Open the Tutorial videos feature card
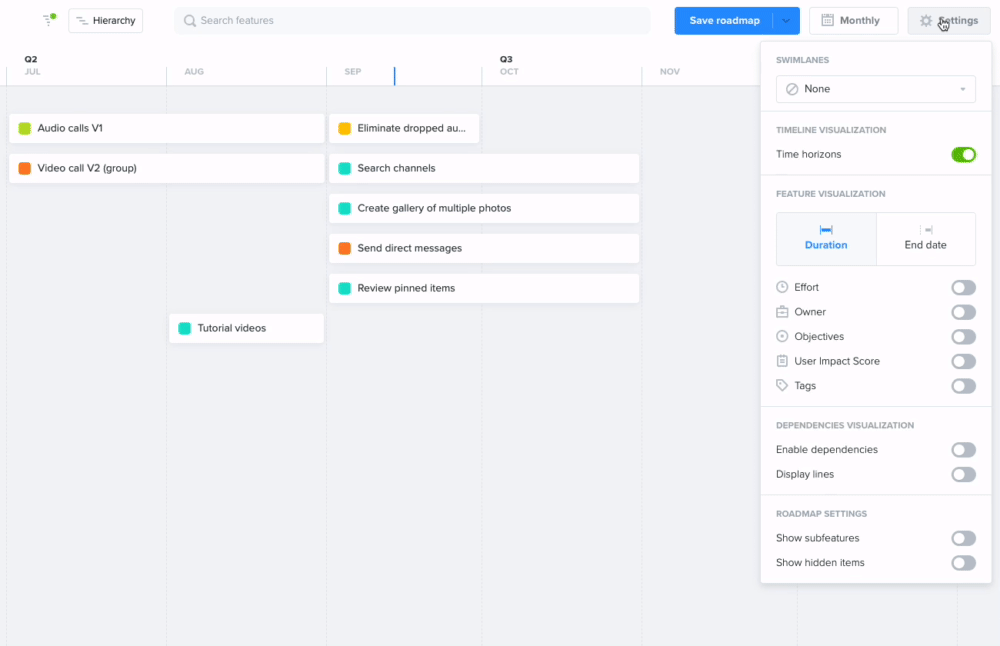The image size is (1000, 646). tap(246, 328)
